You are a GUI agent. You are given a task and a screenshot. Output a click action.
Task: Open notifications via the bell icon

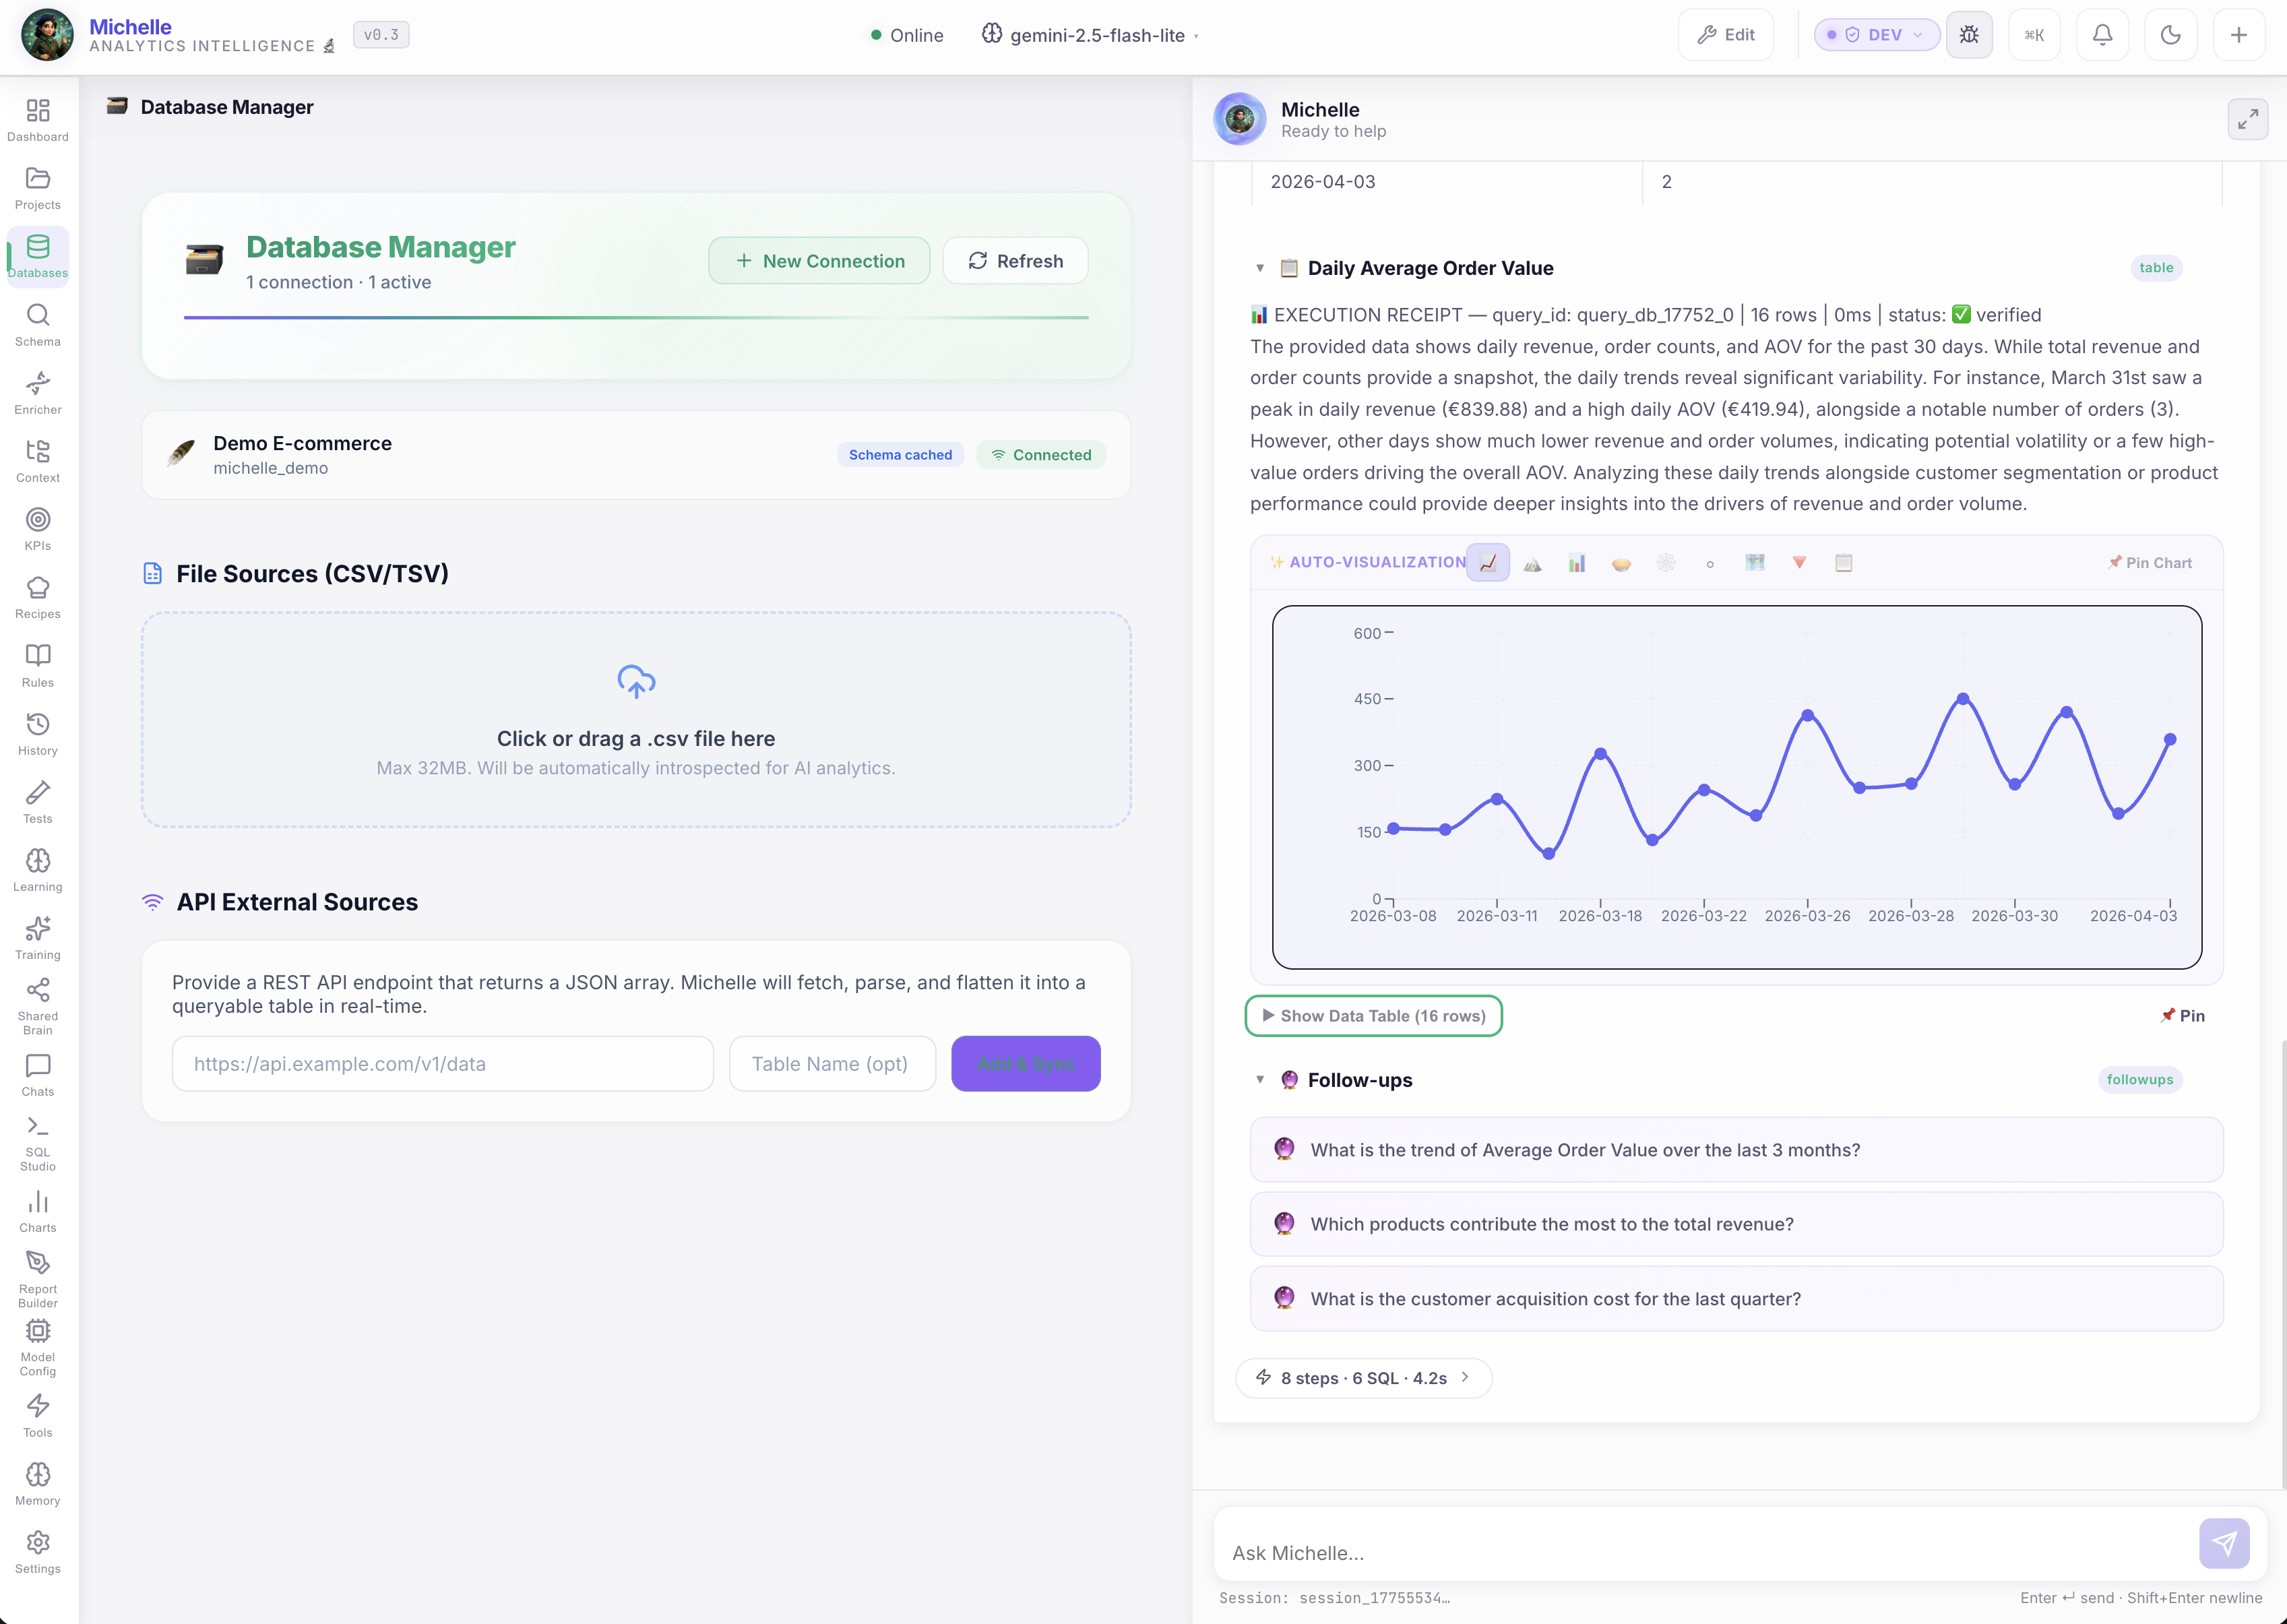pos(2102,34)
